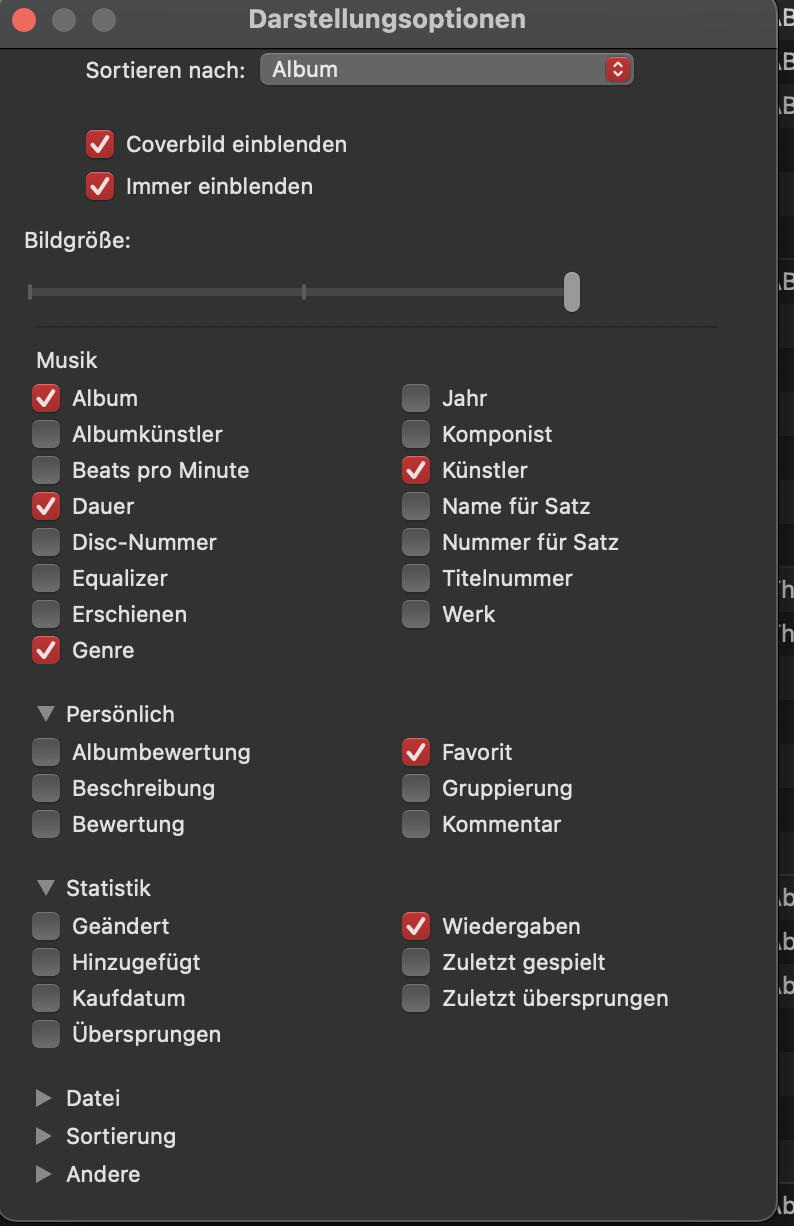Open the "Sortieren nach" Album dropdown
This screenshot has height=1226, width=794.
click(x=446, y=70)
